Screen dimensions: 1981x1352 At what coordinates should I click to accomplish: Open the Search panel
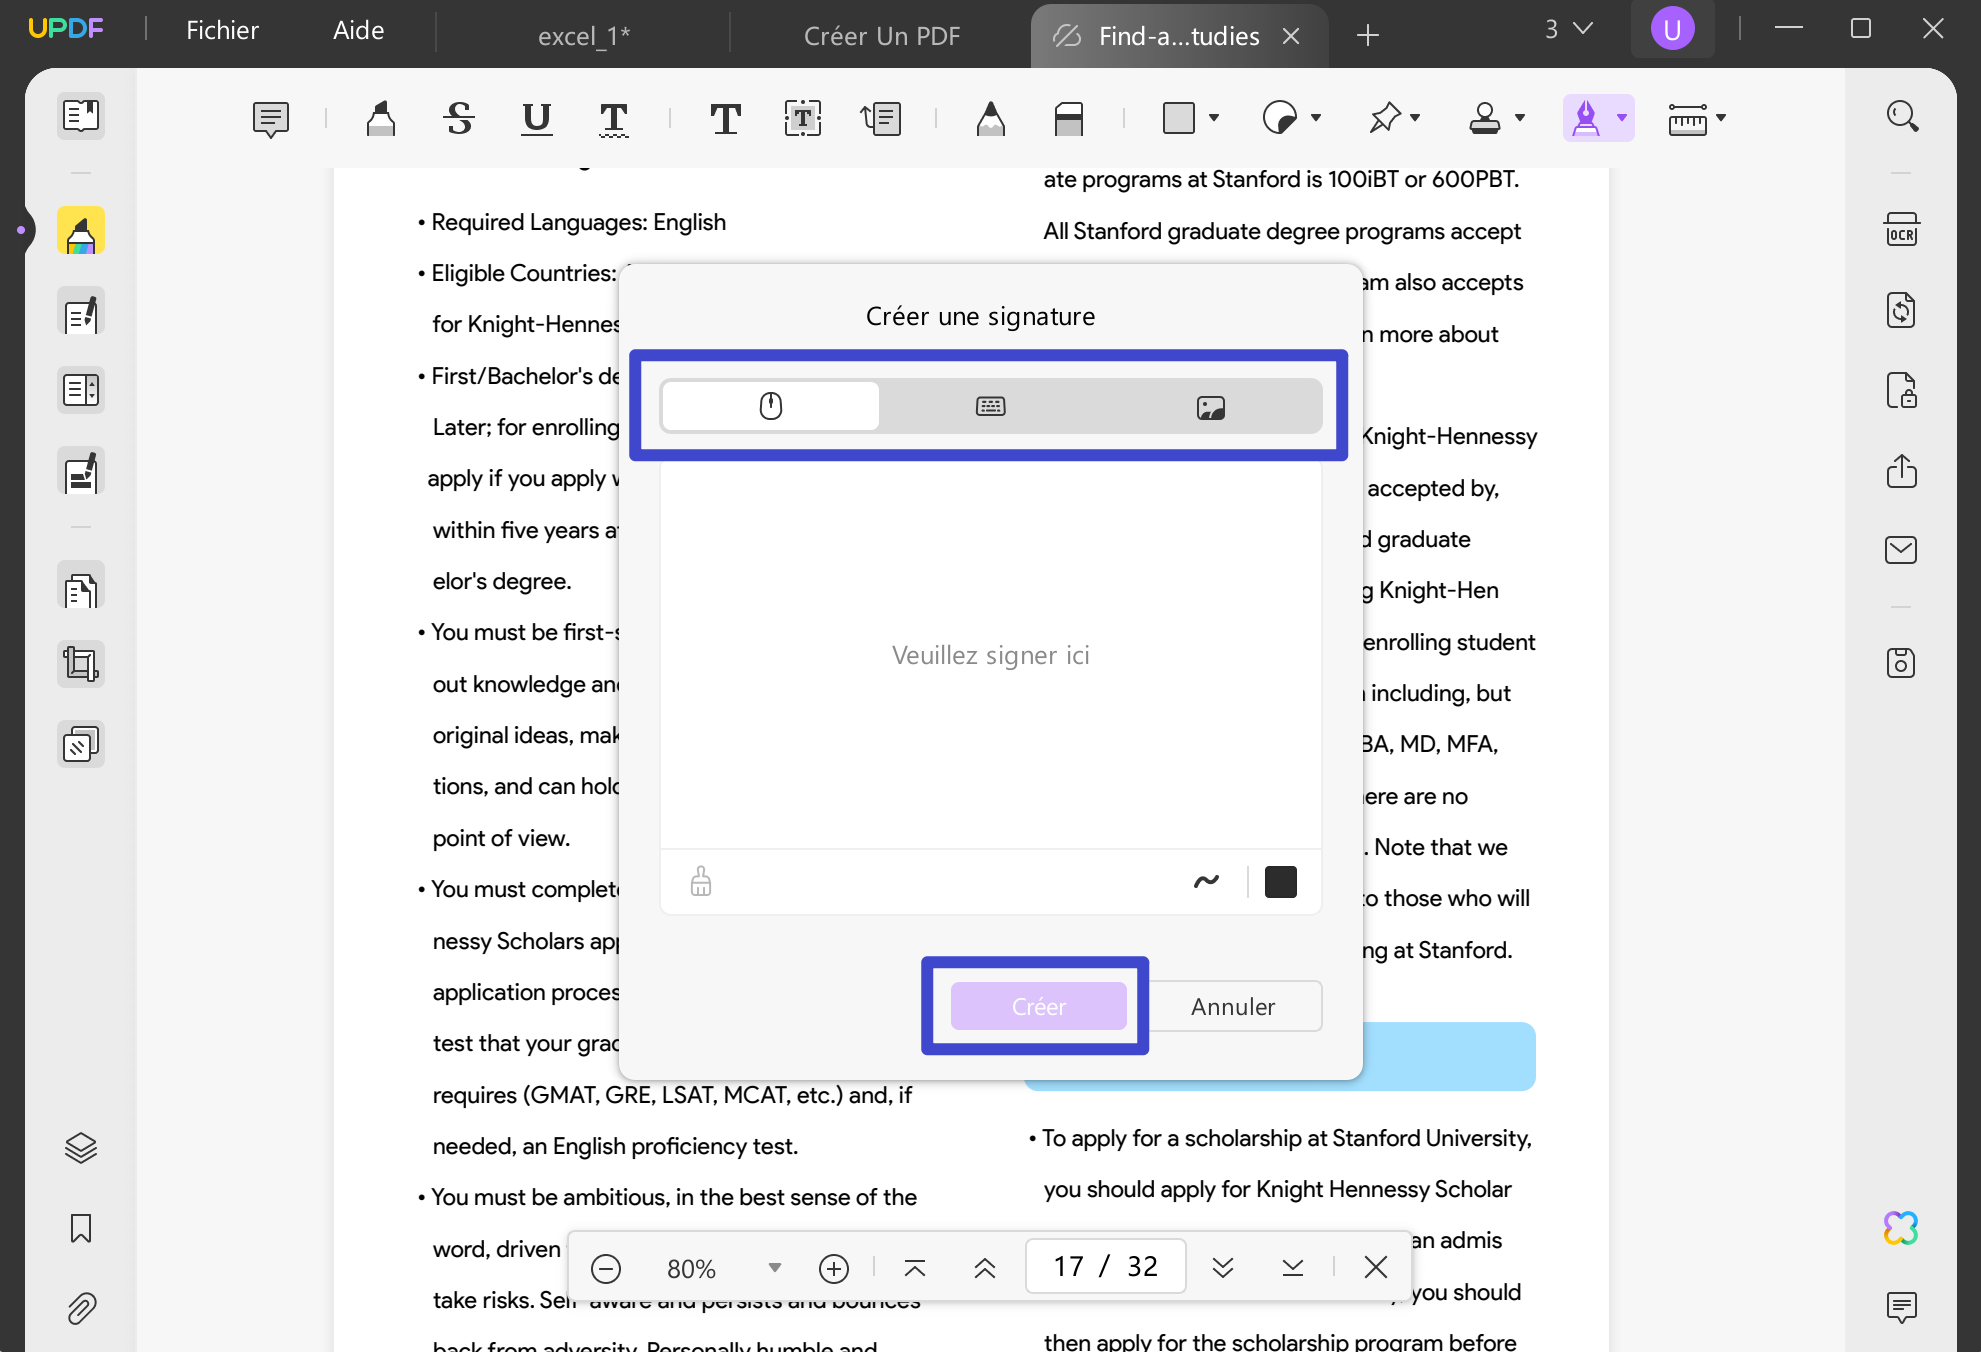click(1902, 115)
